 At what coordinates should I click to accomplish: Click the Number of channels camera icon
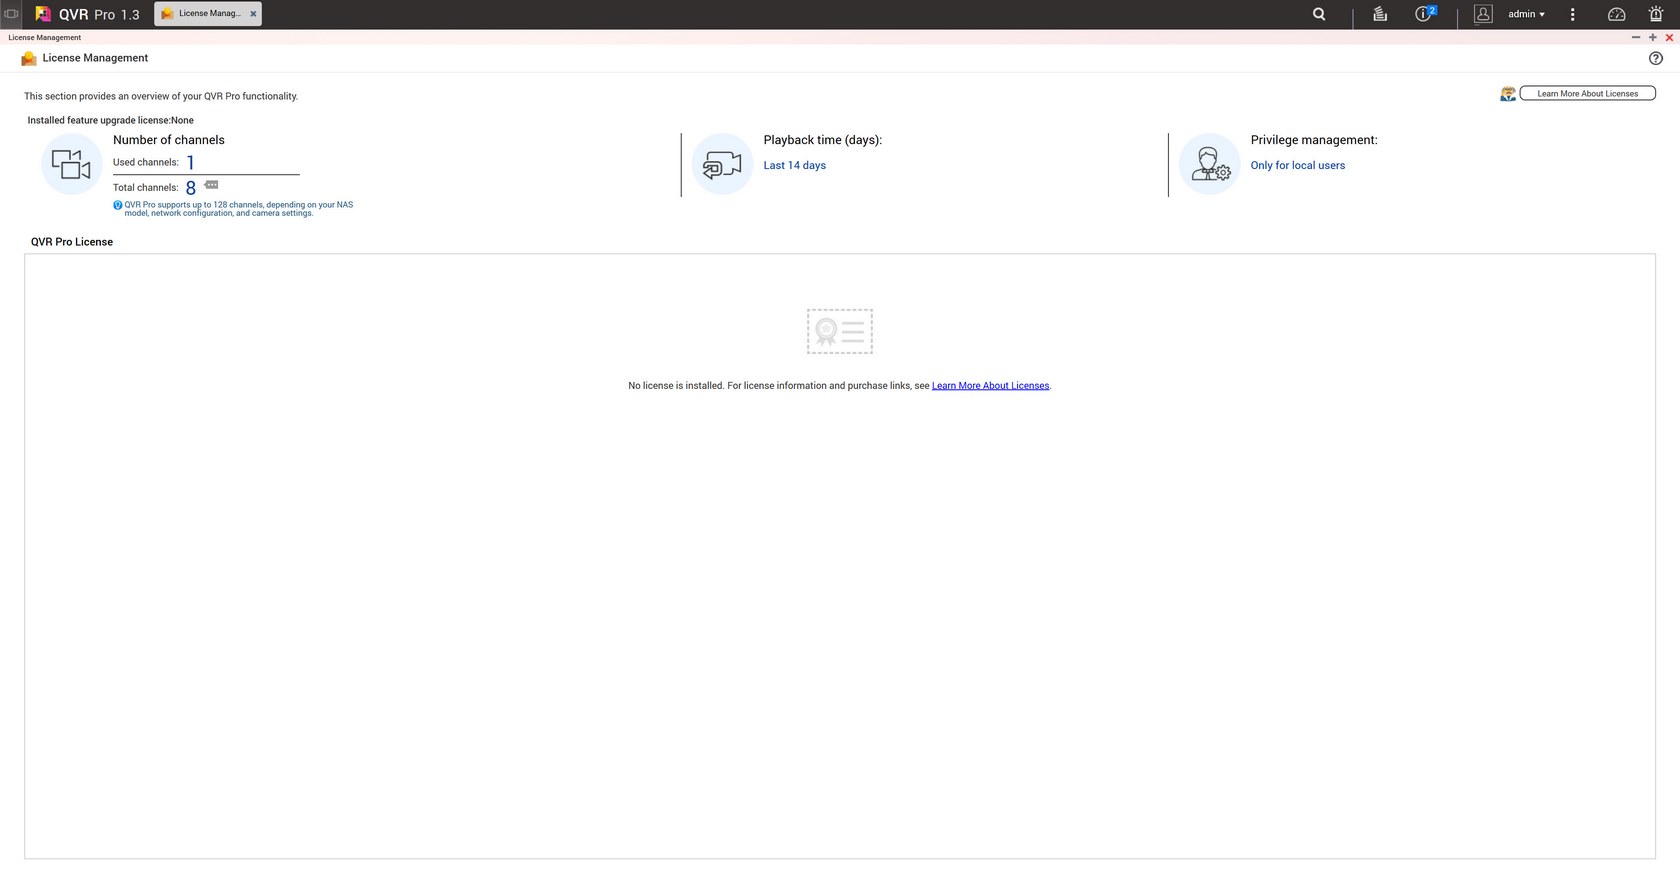point(72,164)
